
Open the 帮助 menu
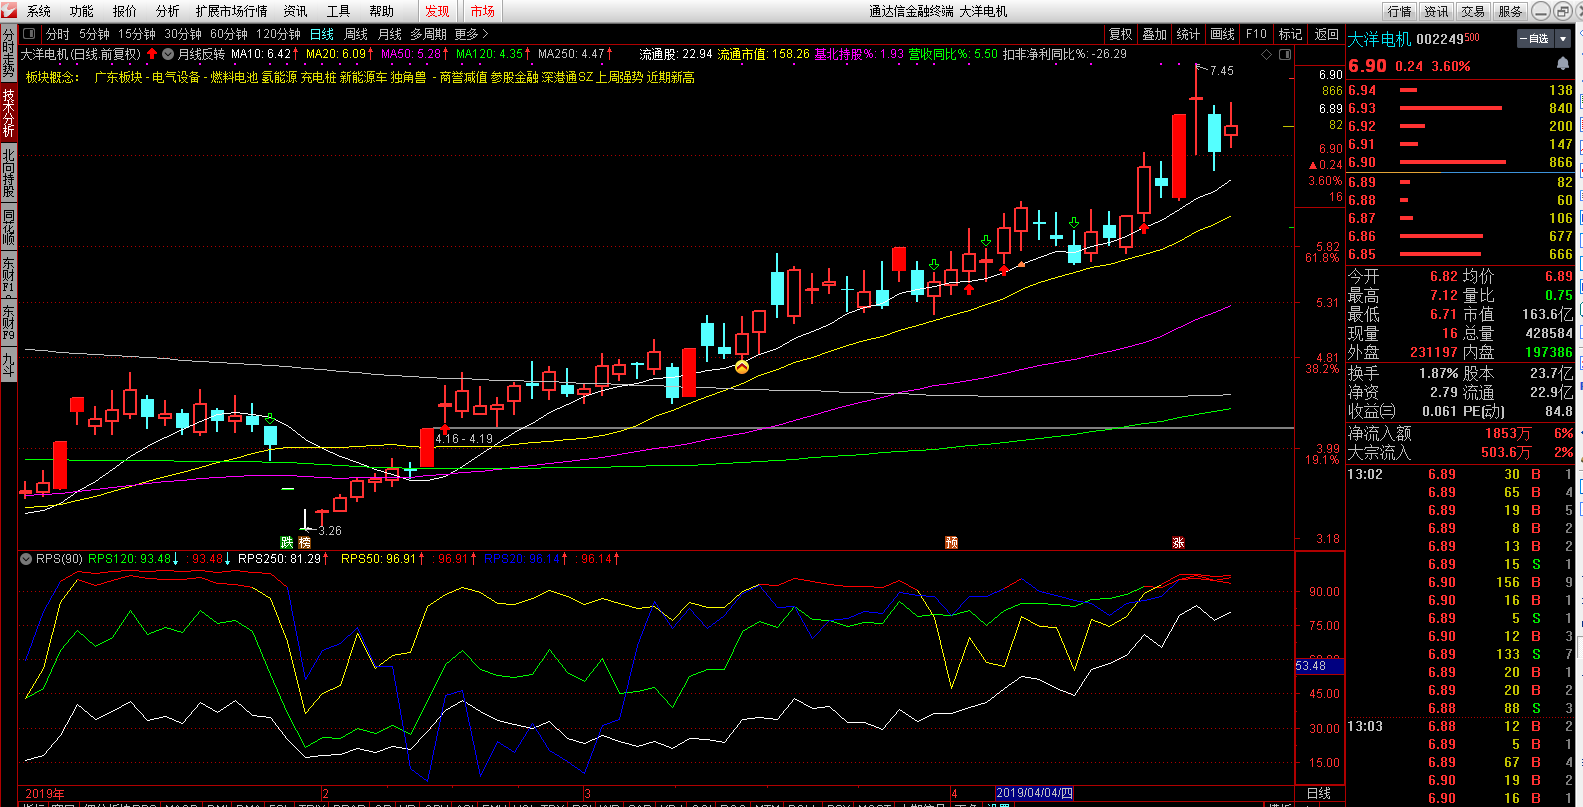(382, 11)
